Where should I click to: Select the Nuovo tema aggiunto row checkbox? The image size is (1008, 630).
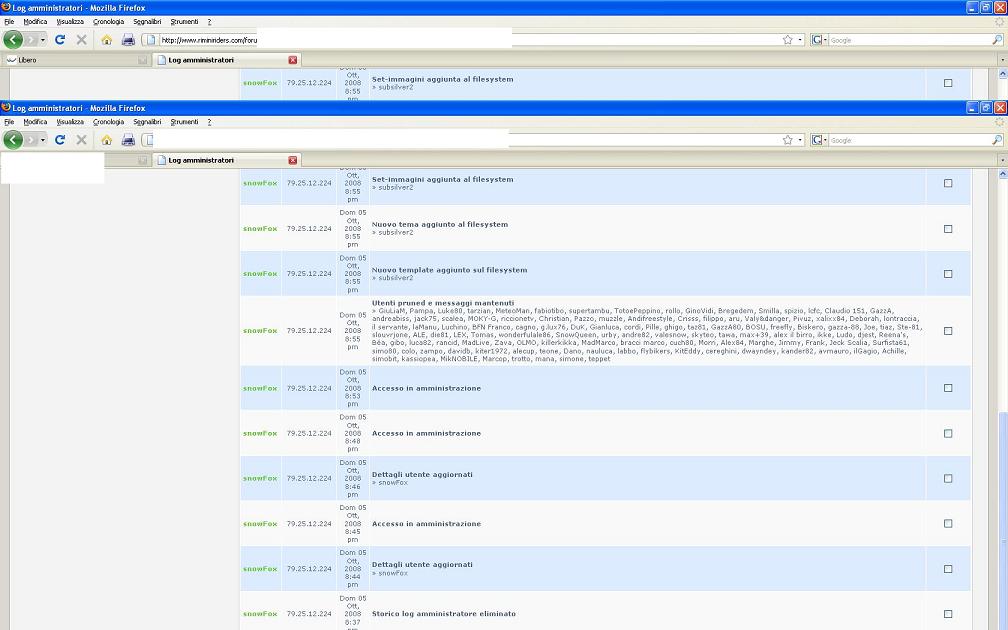coord(948,229)
